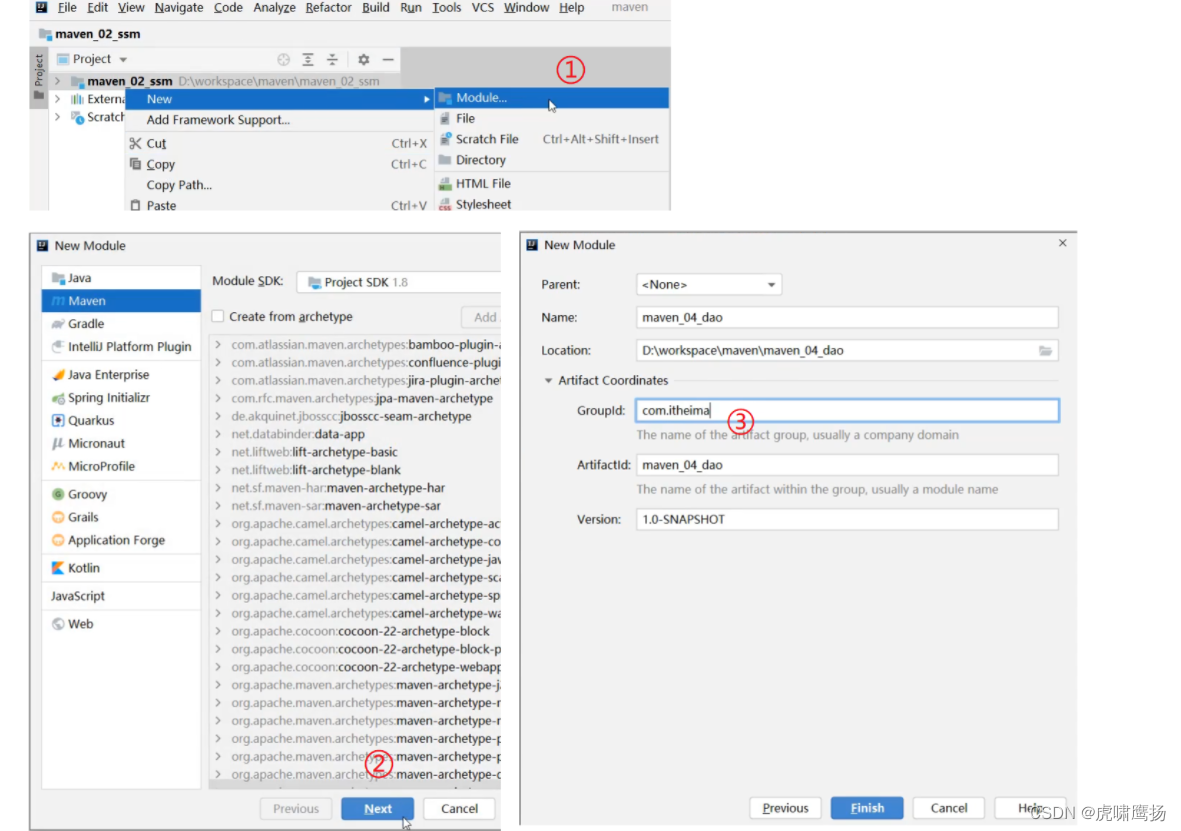
Task: Click the Expand All icon in Project toolbar
Action: (x=308, y=60)
